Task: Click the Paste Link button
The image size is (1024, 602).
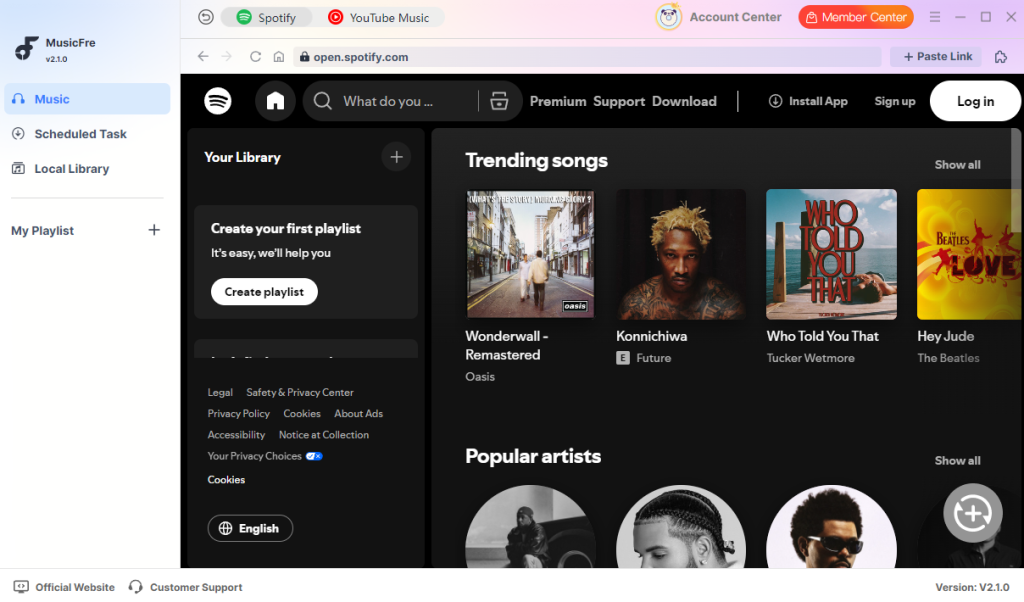Action: pos(938,57)
